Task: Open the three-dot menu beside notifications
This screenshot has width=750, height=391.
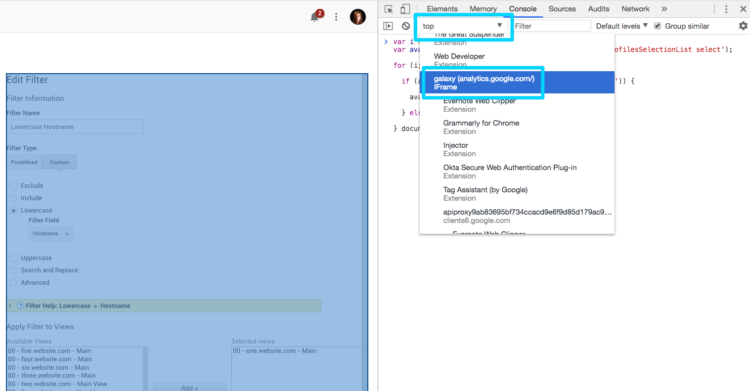Action: [x=336, y=17]
